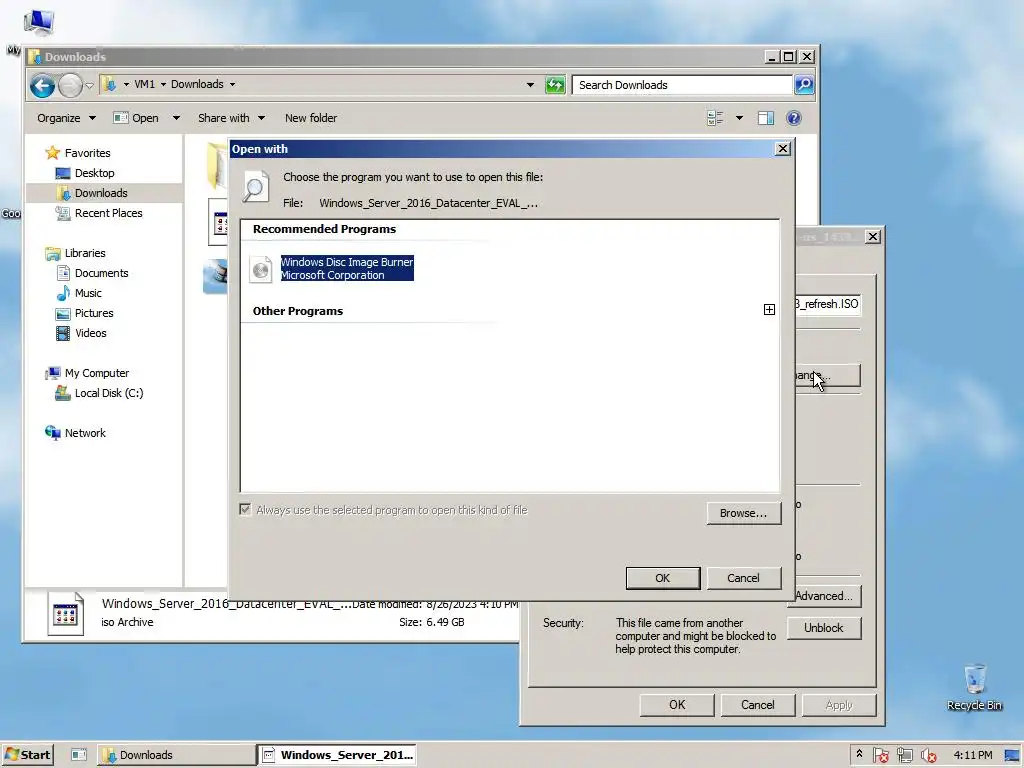Screen dimensions: 1024x768
Task: Open Videos library
Action: click(90, 333)
